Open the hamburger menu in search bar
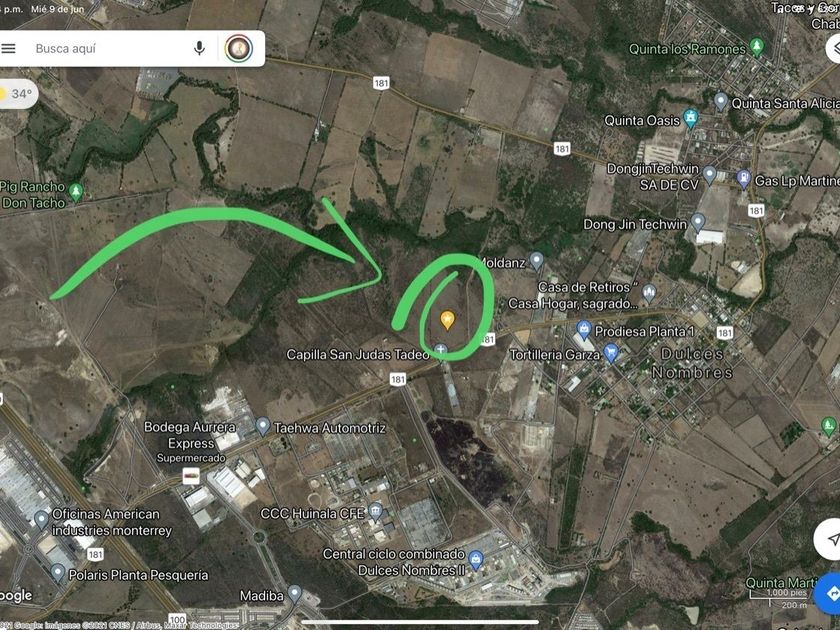Viewport: 840px width, 630px height. click(8, 49)
